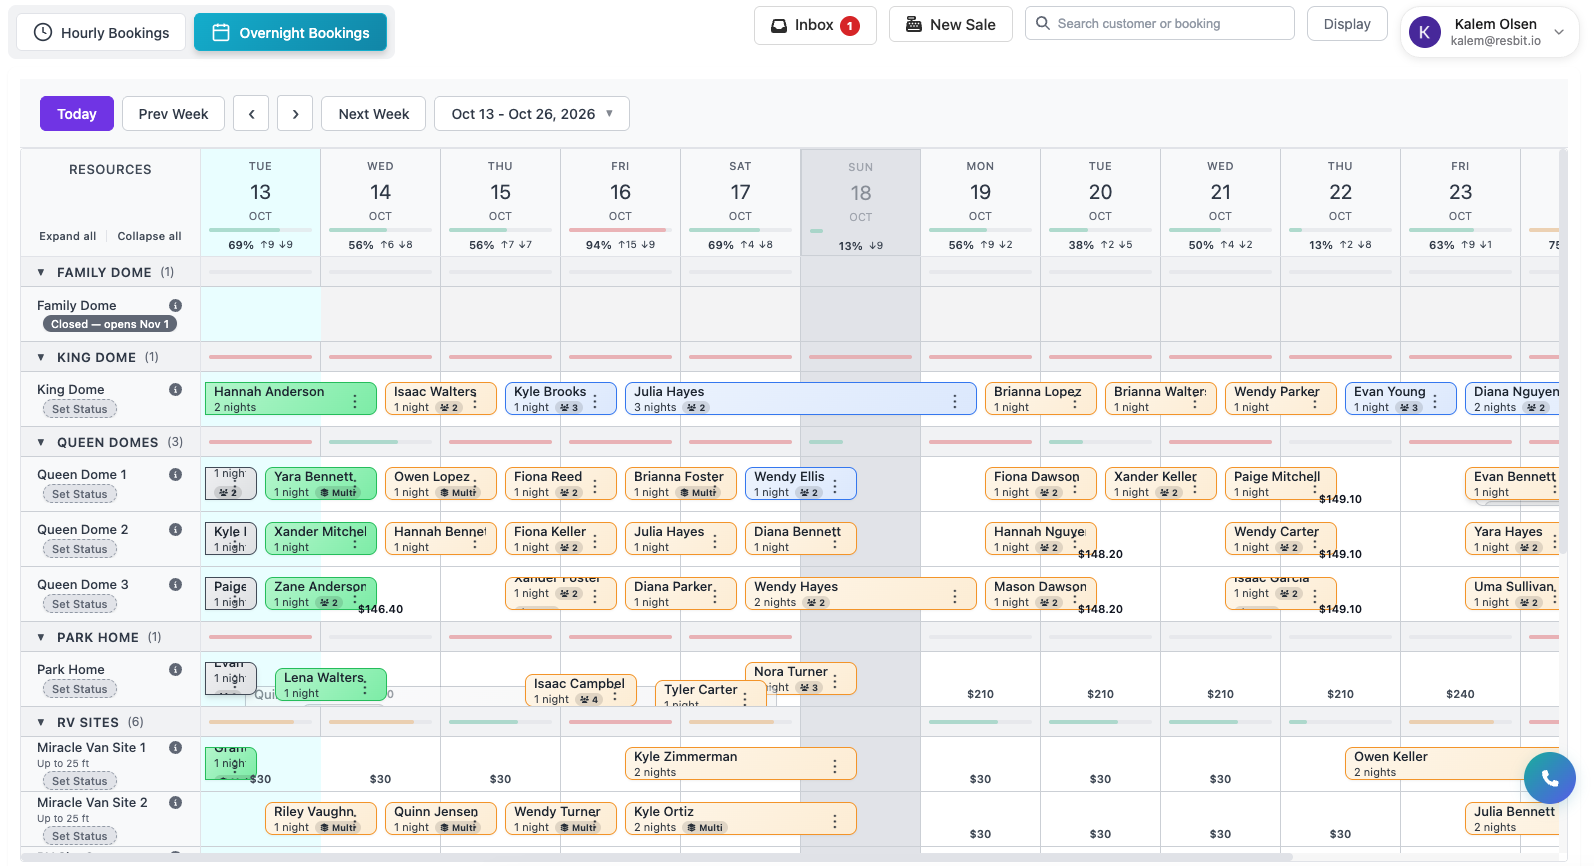Image resolution: width=1594 pixels, height=866 pixels.
Task: Set Status for King Dome
Action: point(79,410)
